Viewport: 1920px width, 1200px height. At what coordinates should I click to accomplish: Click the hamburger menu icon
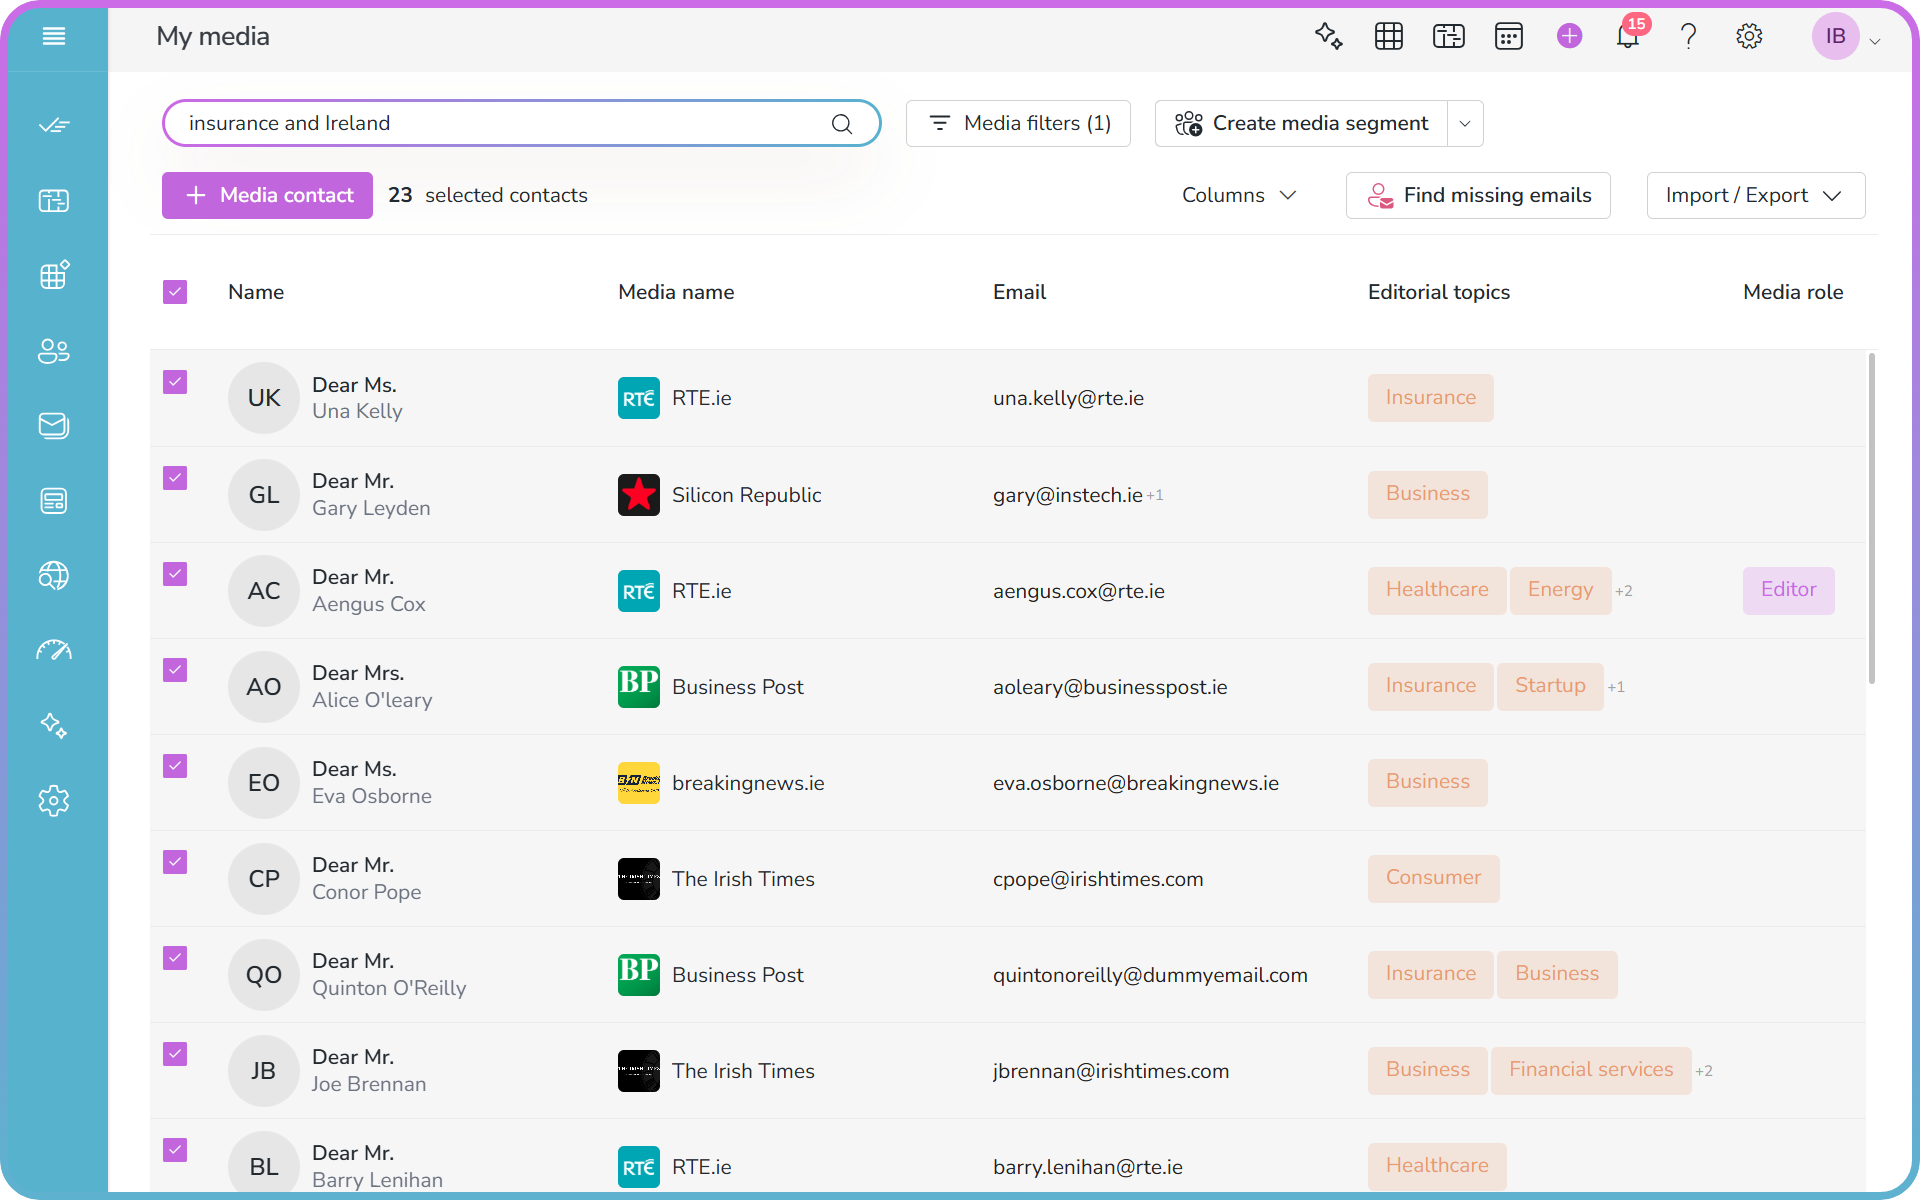pyautogui.click(x=54, y=36)
